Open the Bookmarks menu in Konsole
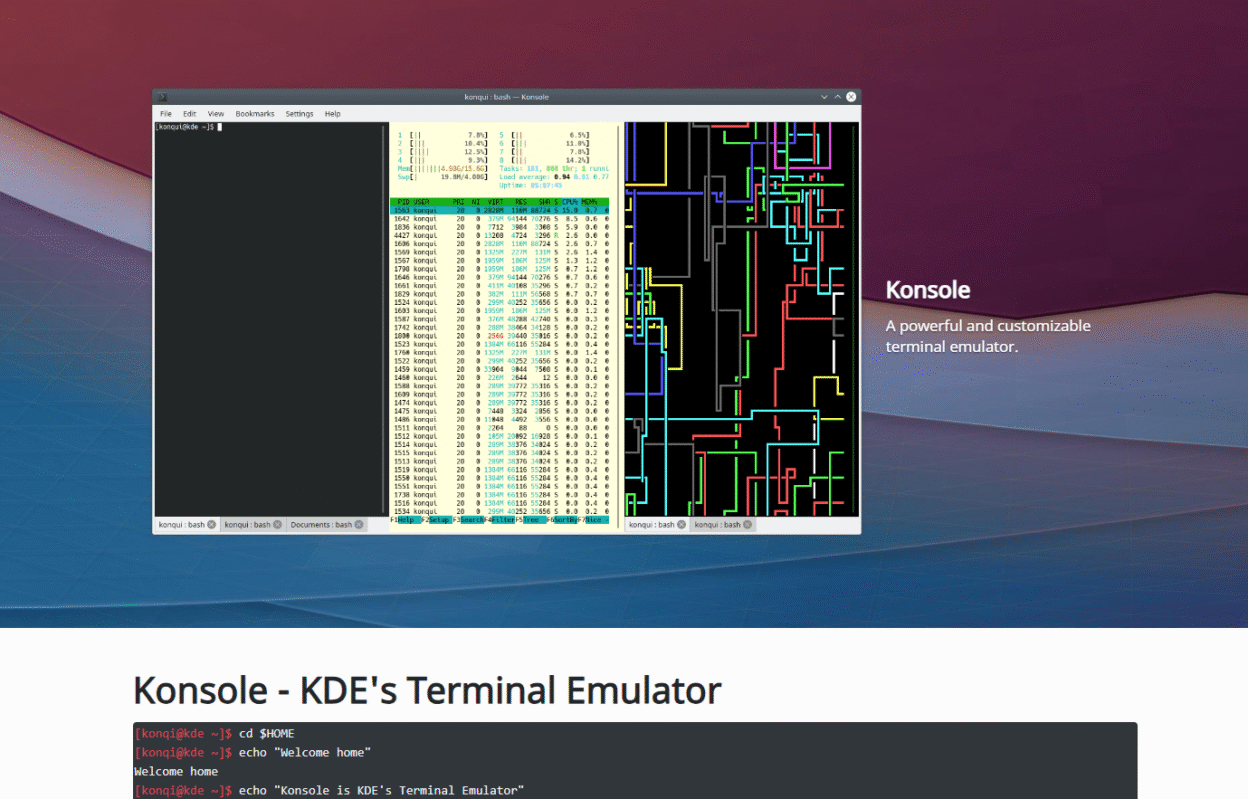Image resolution: width=1248 pixels, height=799 pixels. point(255,114)
